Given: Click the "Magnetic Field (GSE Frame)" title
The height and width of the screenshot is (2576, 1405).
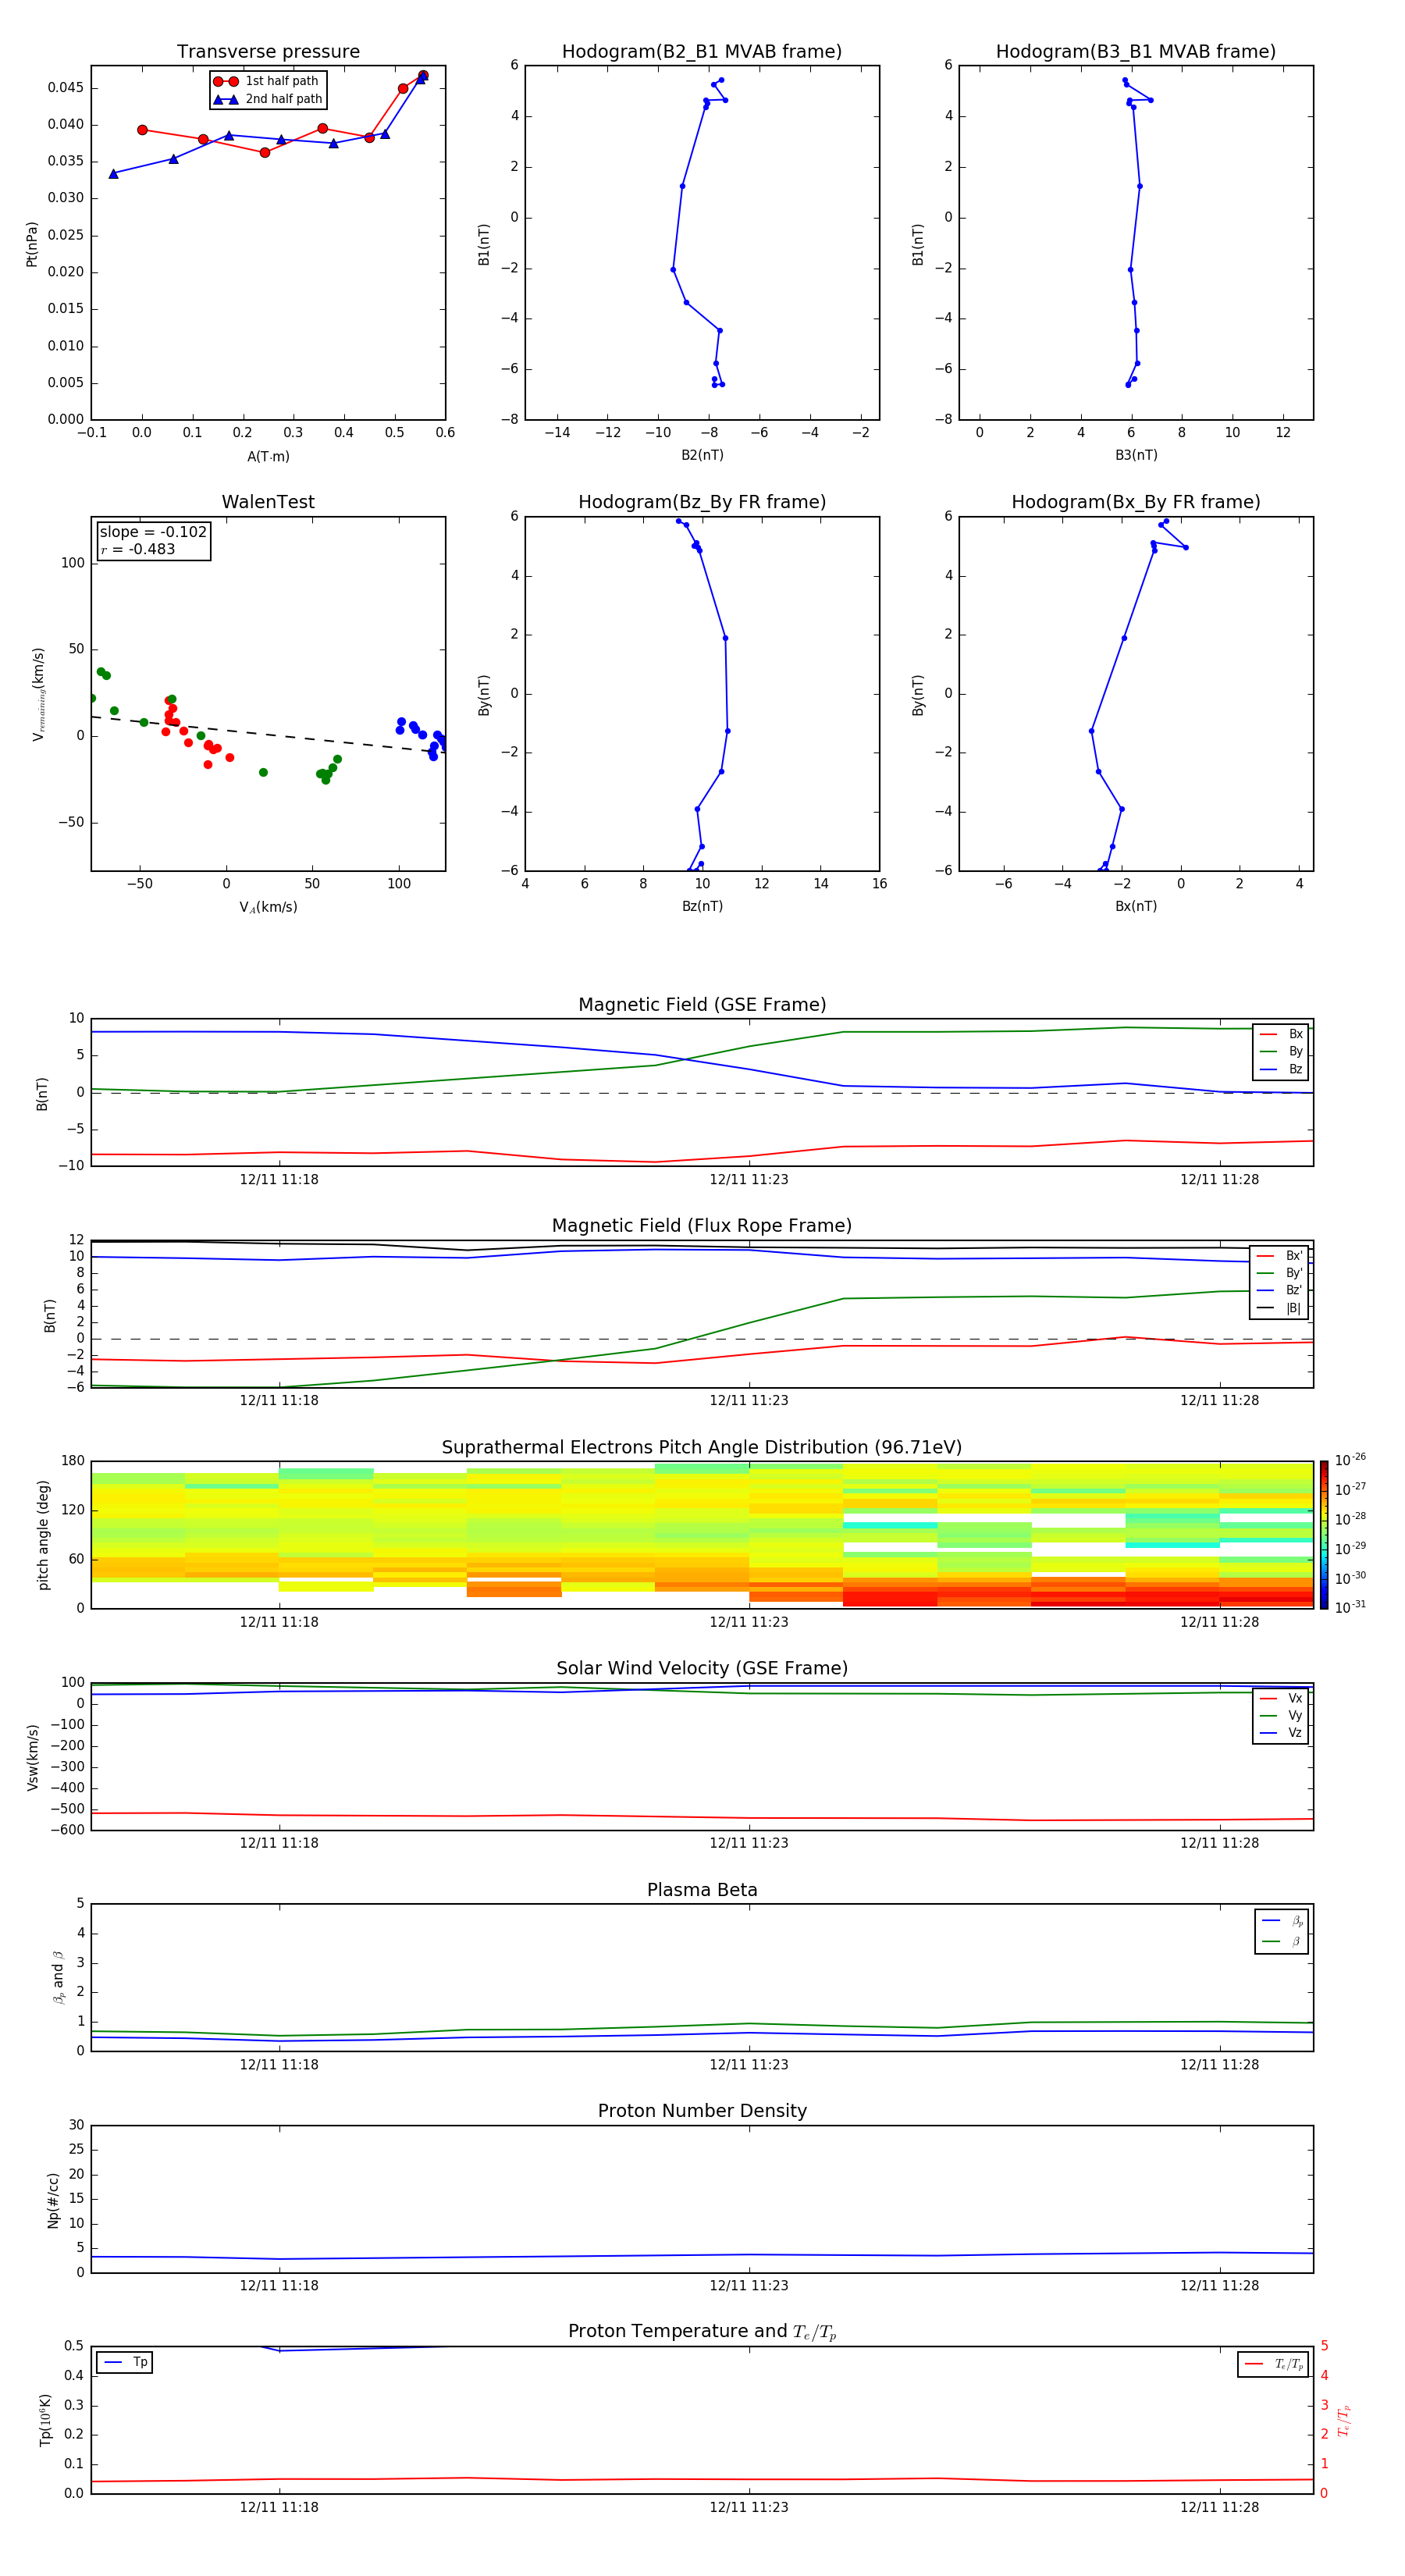Looking at the screenshot, I should [x=702, y=1005].
